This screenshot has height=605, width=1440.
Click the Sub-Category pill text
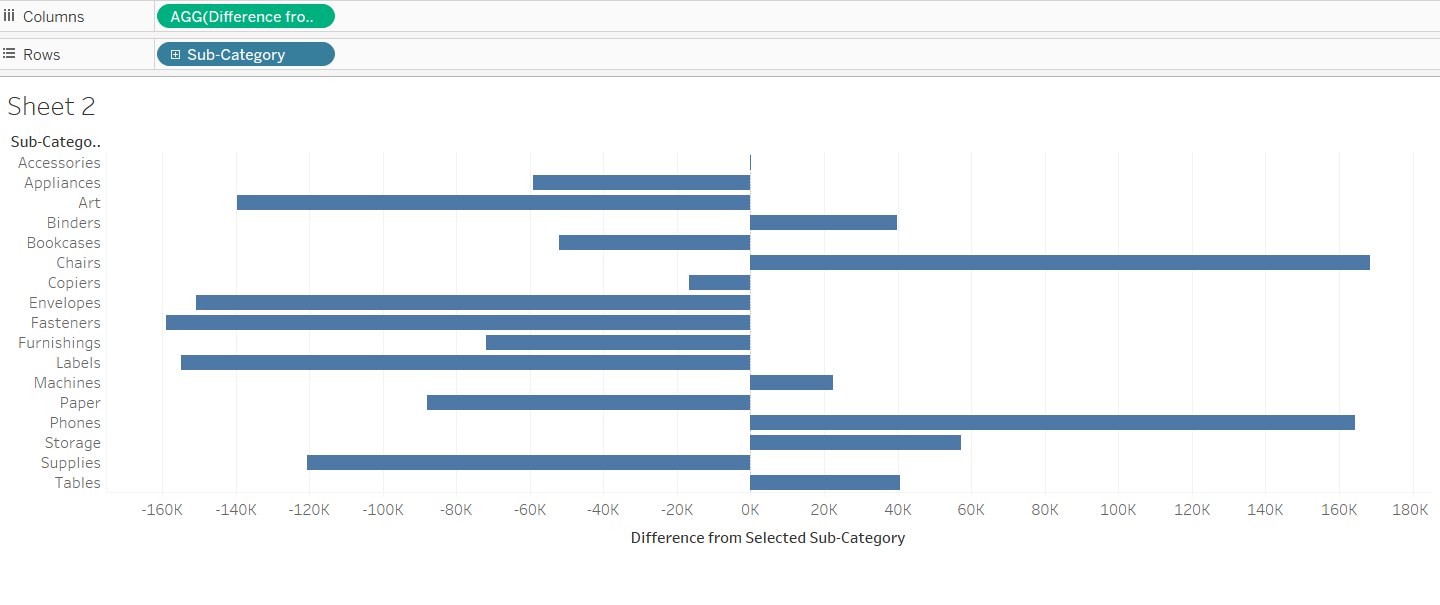(236, 55)
